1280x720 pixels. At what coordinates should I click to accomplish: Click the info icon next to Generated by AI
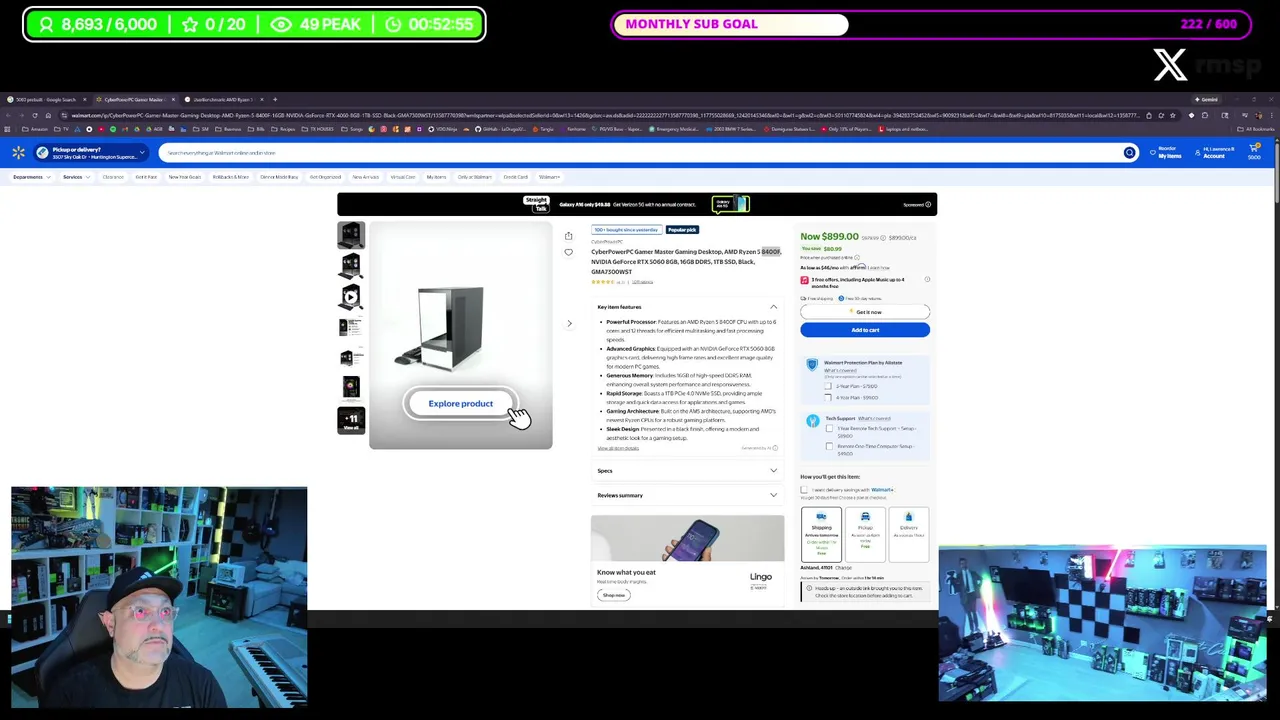pos(775,448)
